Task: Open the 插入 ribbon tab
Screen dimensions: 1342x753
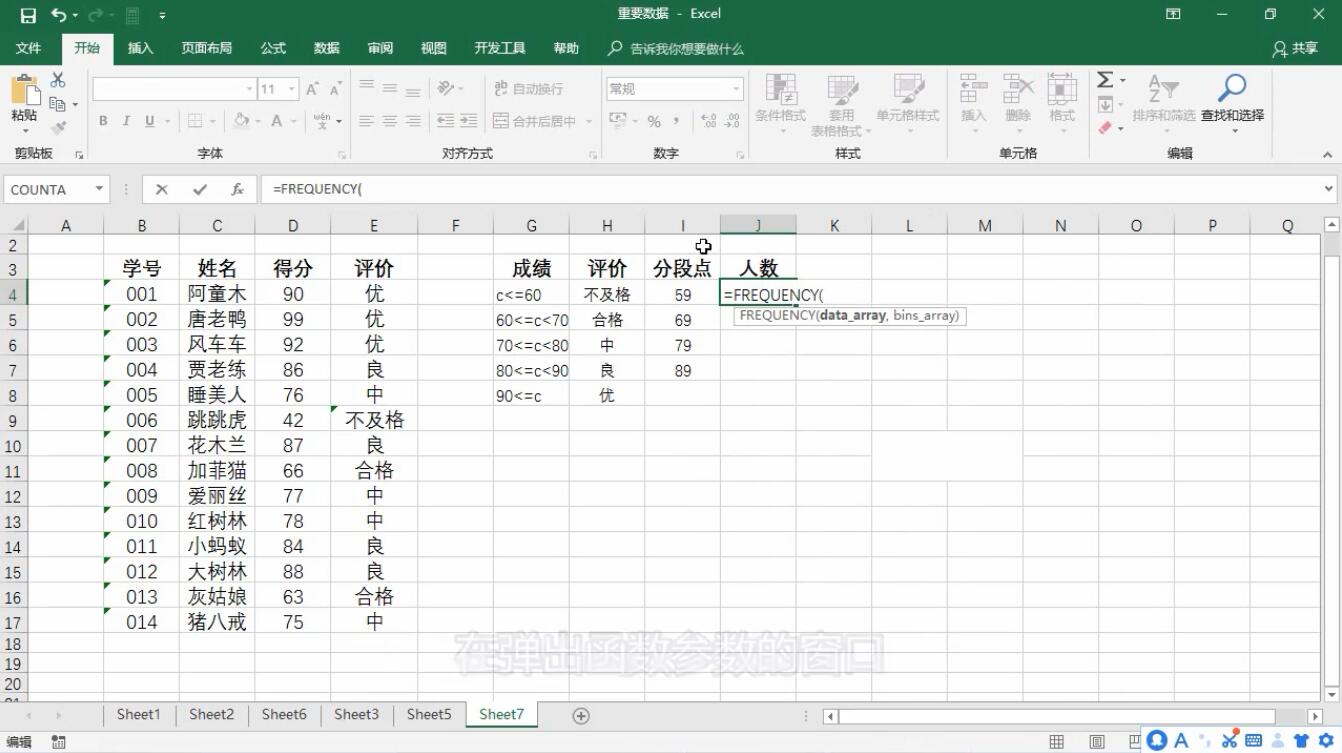Action: pyautogui.click(x=141, y=48)
